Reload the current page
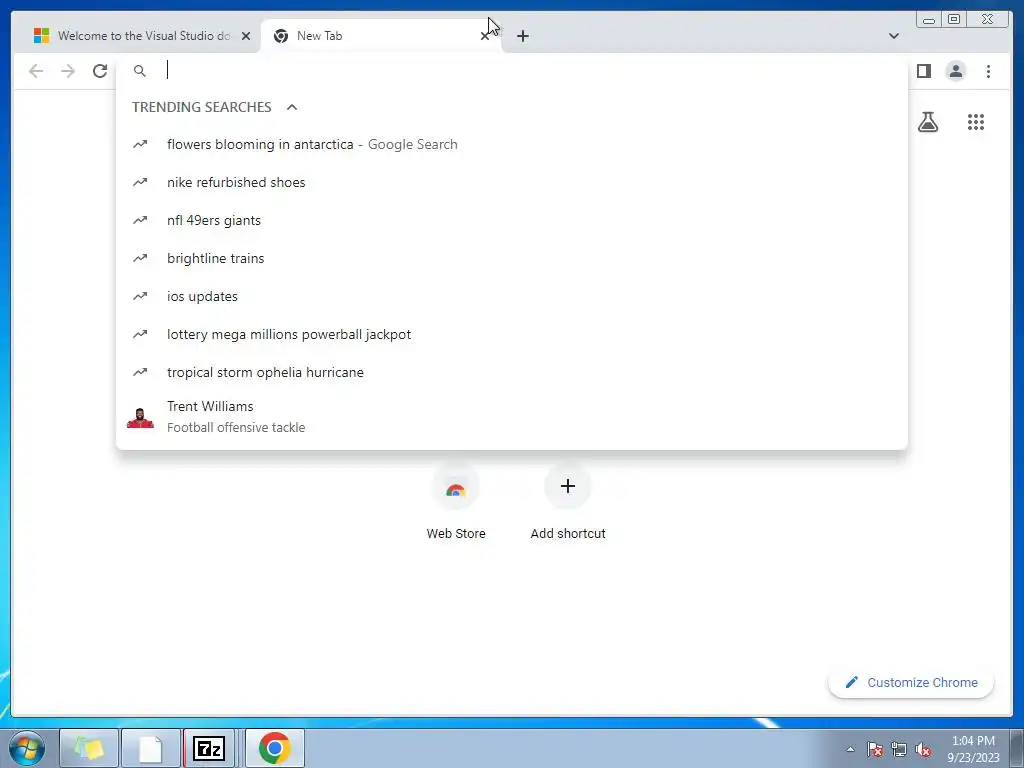 pyautogui.click(x=100, y=71)
